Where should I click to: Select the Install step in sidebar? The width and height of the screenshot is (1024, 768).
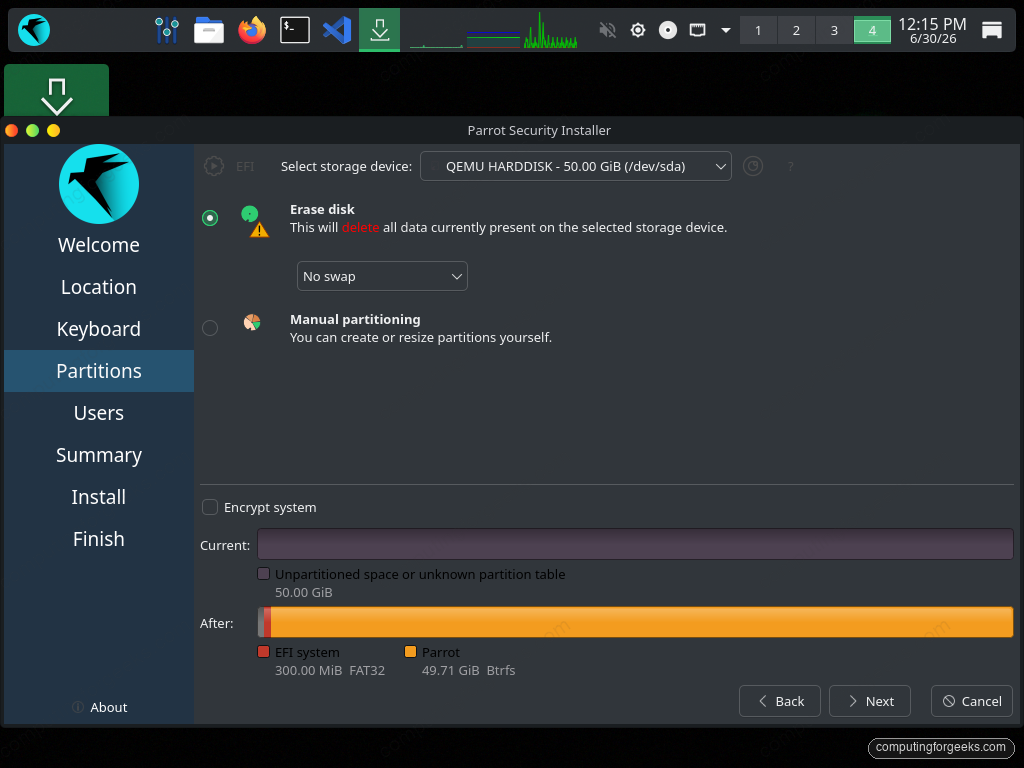(x=99, y=497)
